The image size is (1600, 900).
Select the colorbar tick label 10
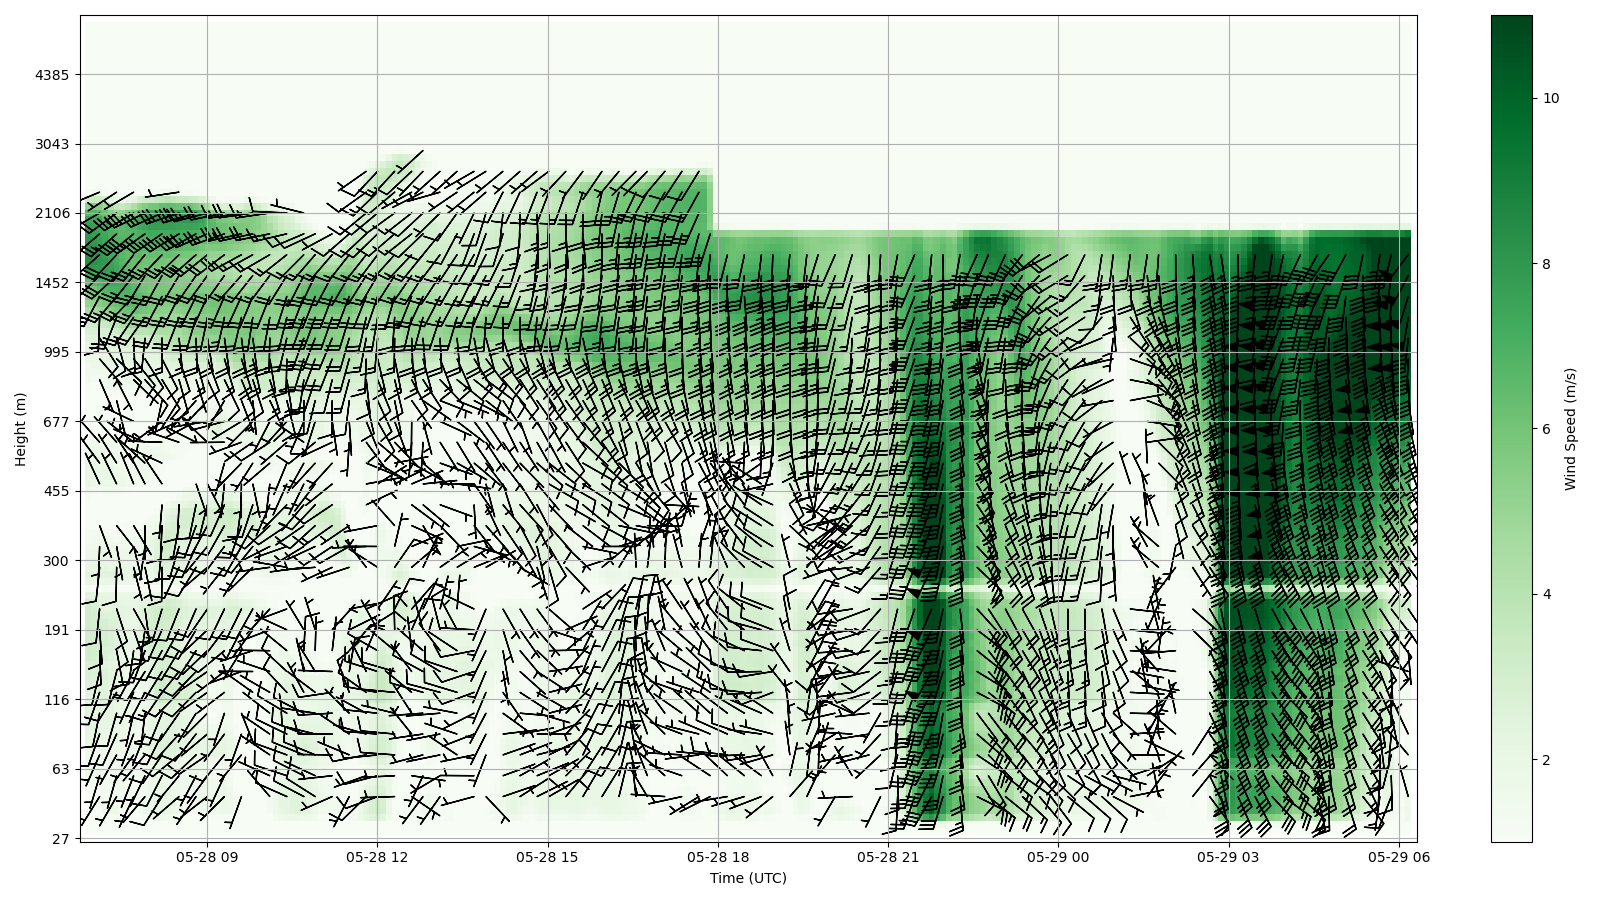(1550, 98)
